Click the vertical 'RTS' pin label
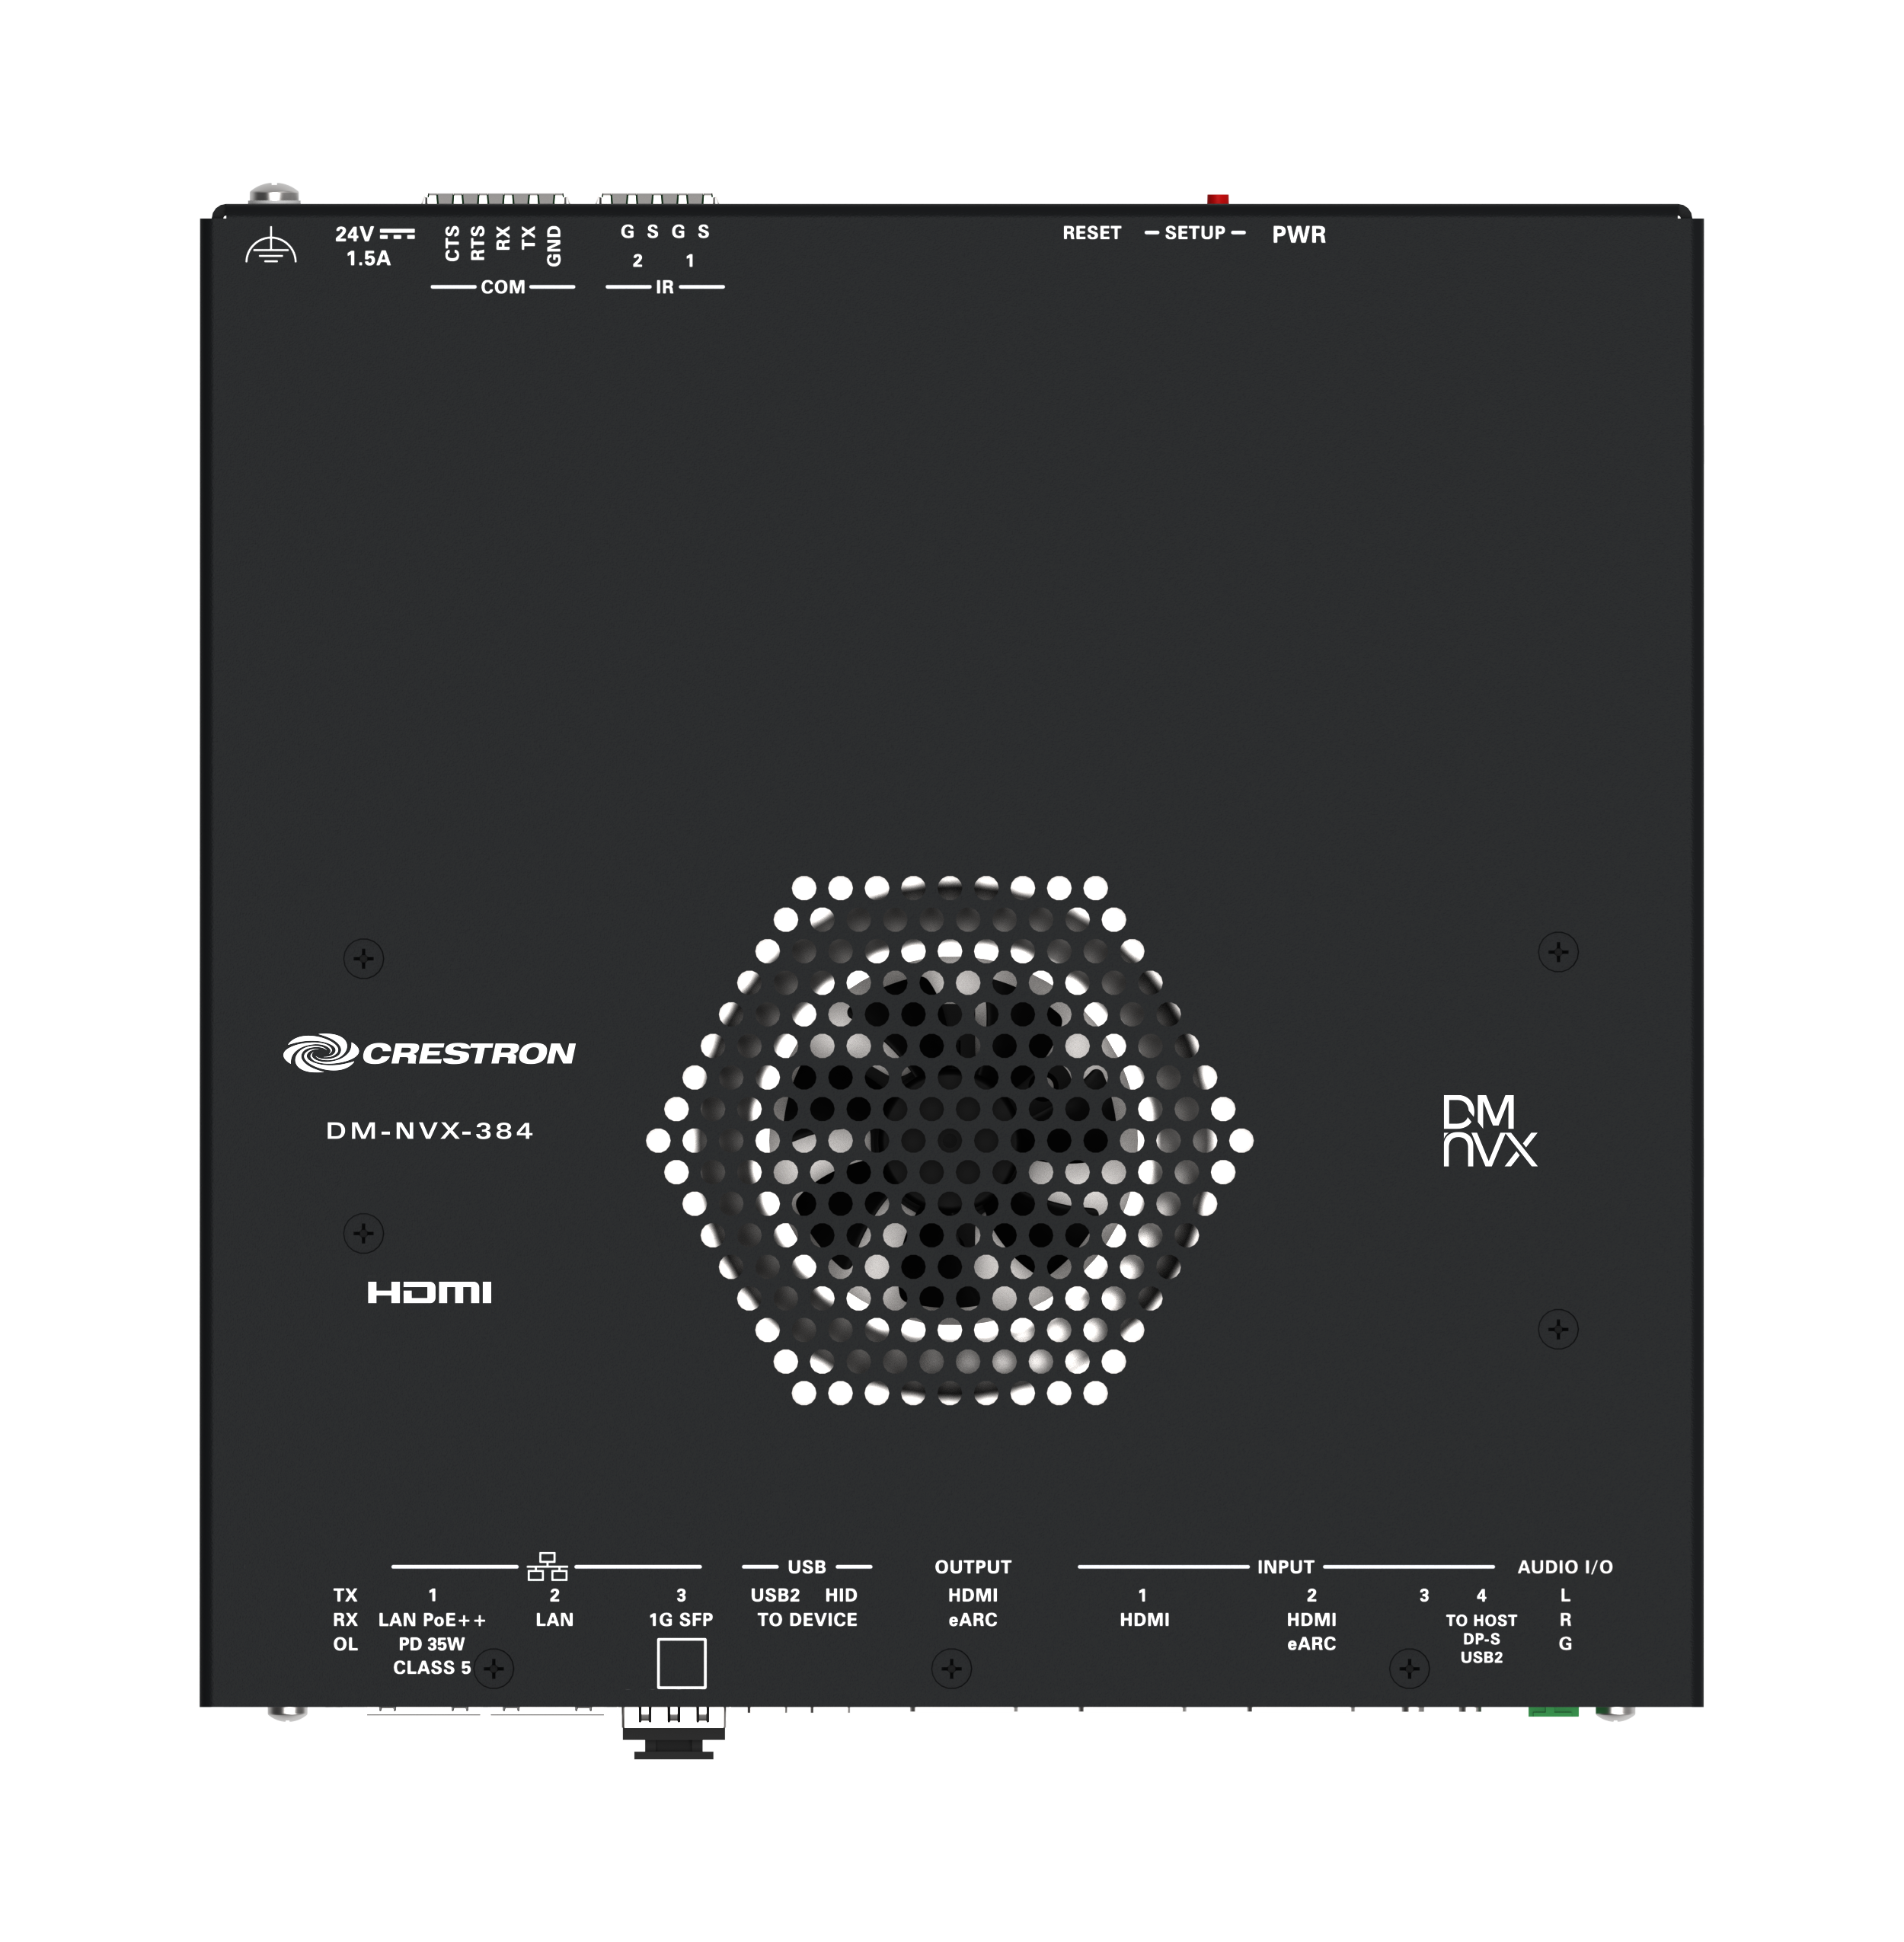 [x=478, y=244]
